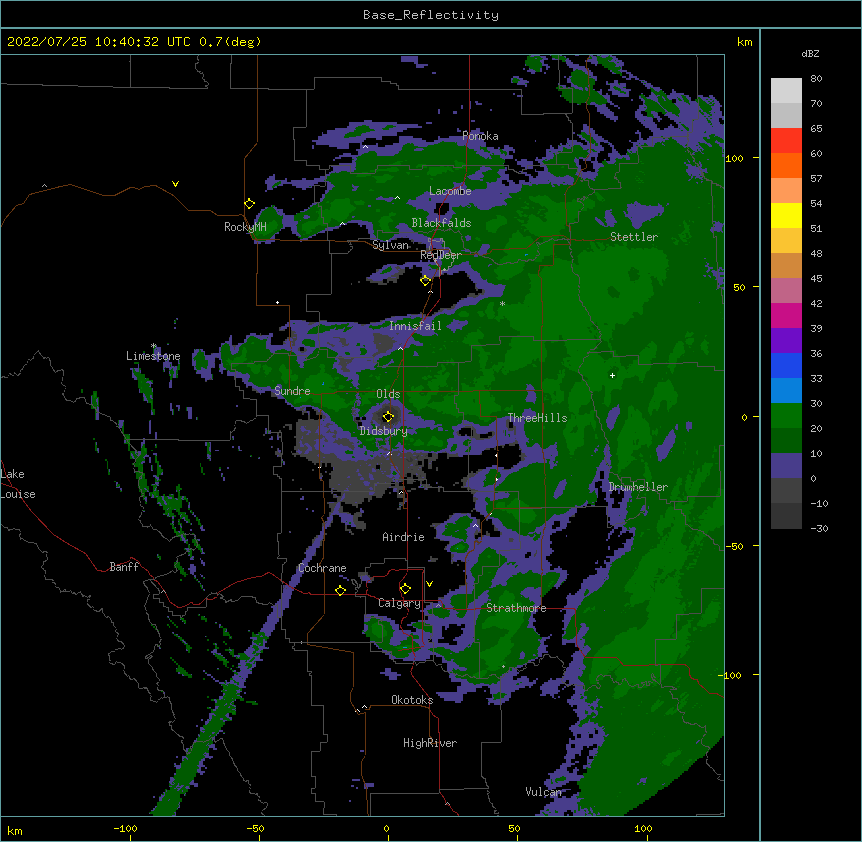Screen dimensions: 862x842
Task: Click the RockyMH label
Action: [x=245, y=227]
